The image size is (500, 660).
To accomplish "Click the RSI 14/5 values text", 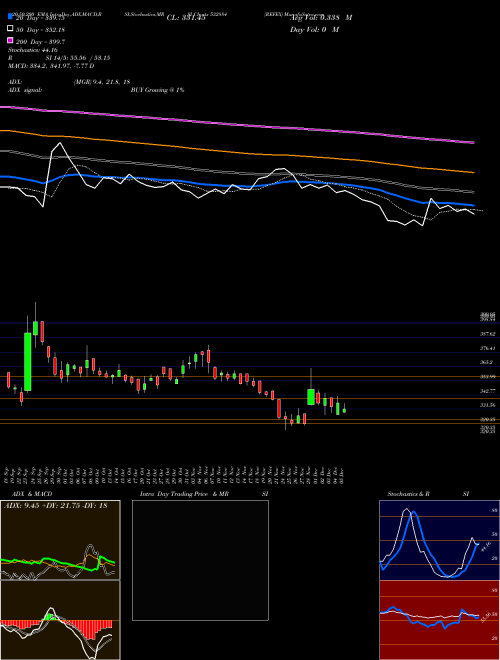I will [x=78, y=58].
